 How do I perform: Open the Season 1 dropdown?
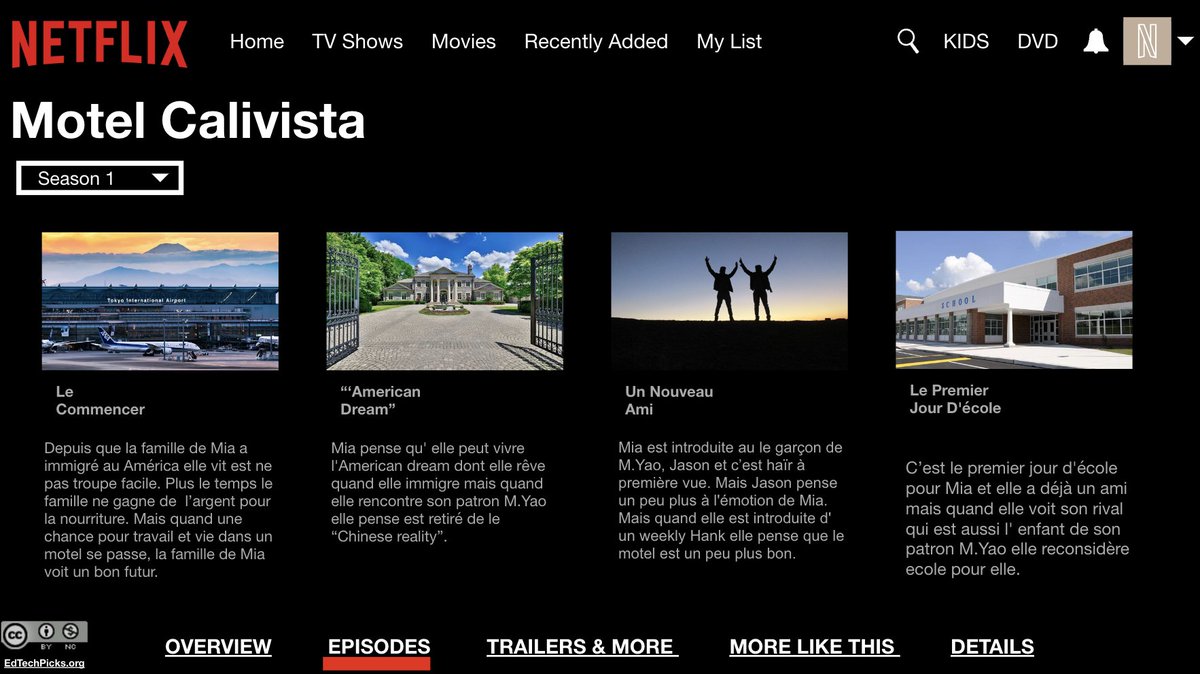click(x=100, y=178)
